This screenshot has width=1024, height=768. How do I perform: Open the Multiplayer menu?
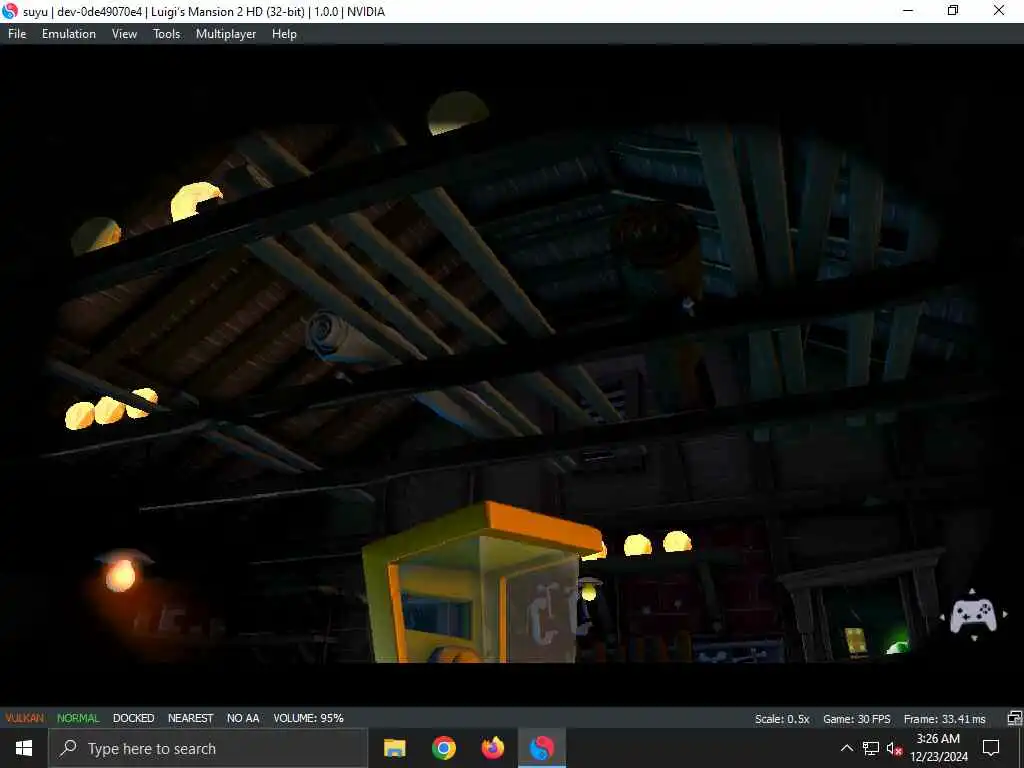click(226, 34)
